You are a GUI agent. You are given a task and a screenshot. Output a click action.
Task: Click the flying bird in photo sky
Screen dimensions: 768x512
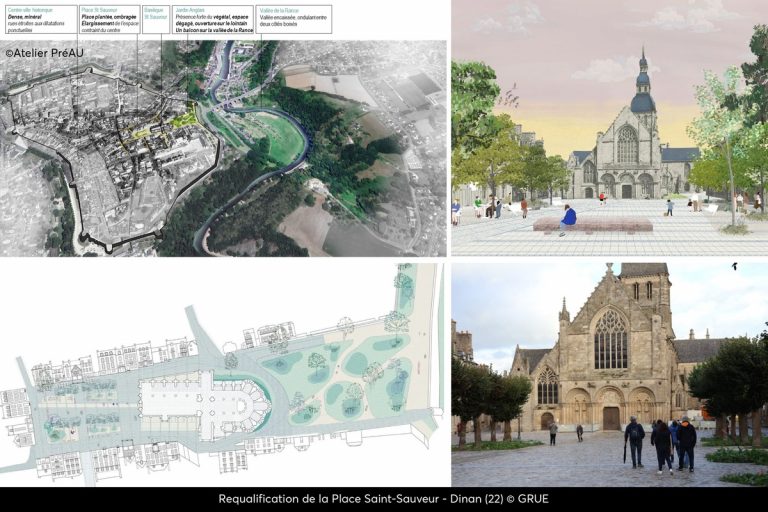click(733, 267)
